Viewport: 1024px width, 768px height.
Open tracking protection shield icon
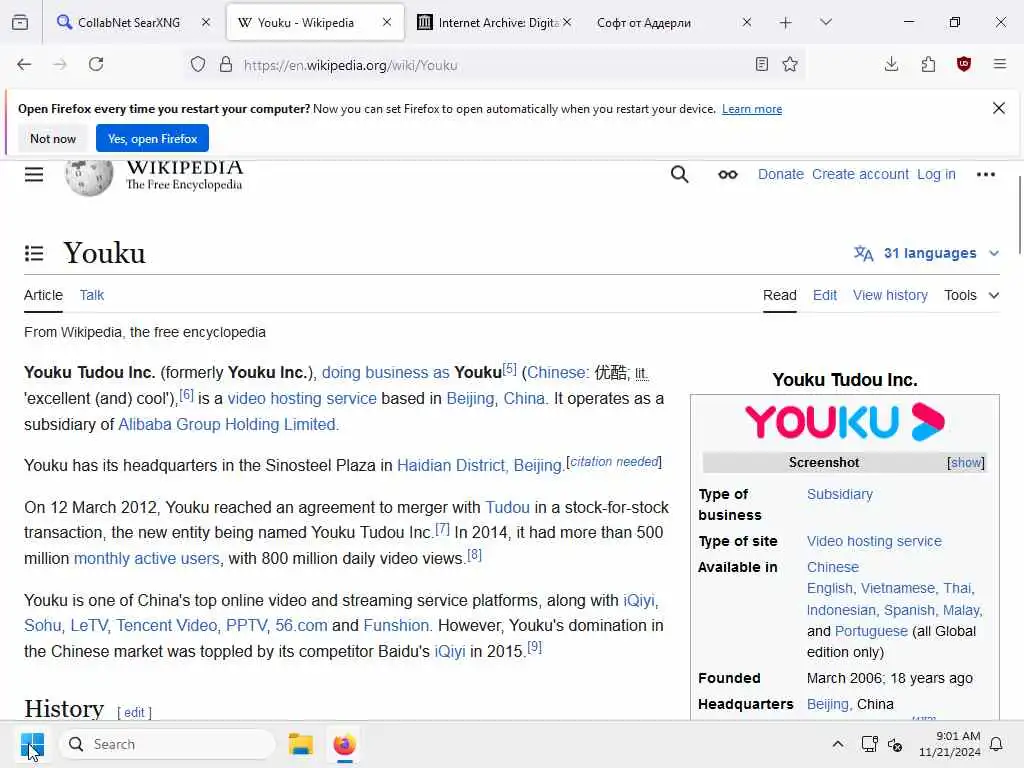coord(198,64)
